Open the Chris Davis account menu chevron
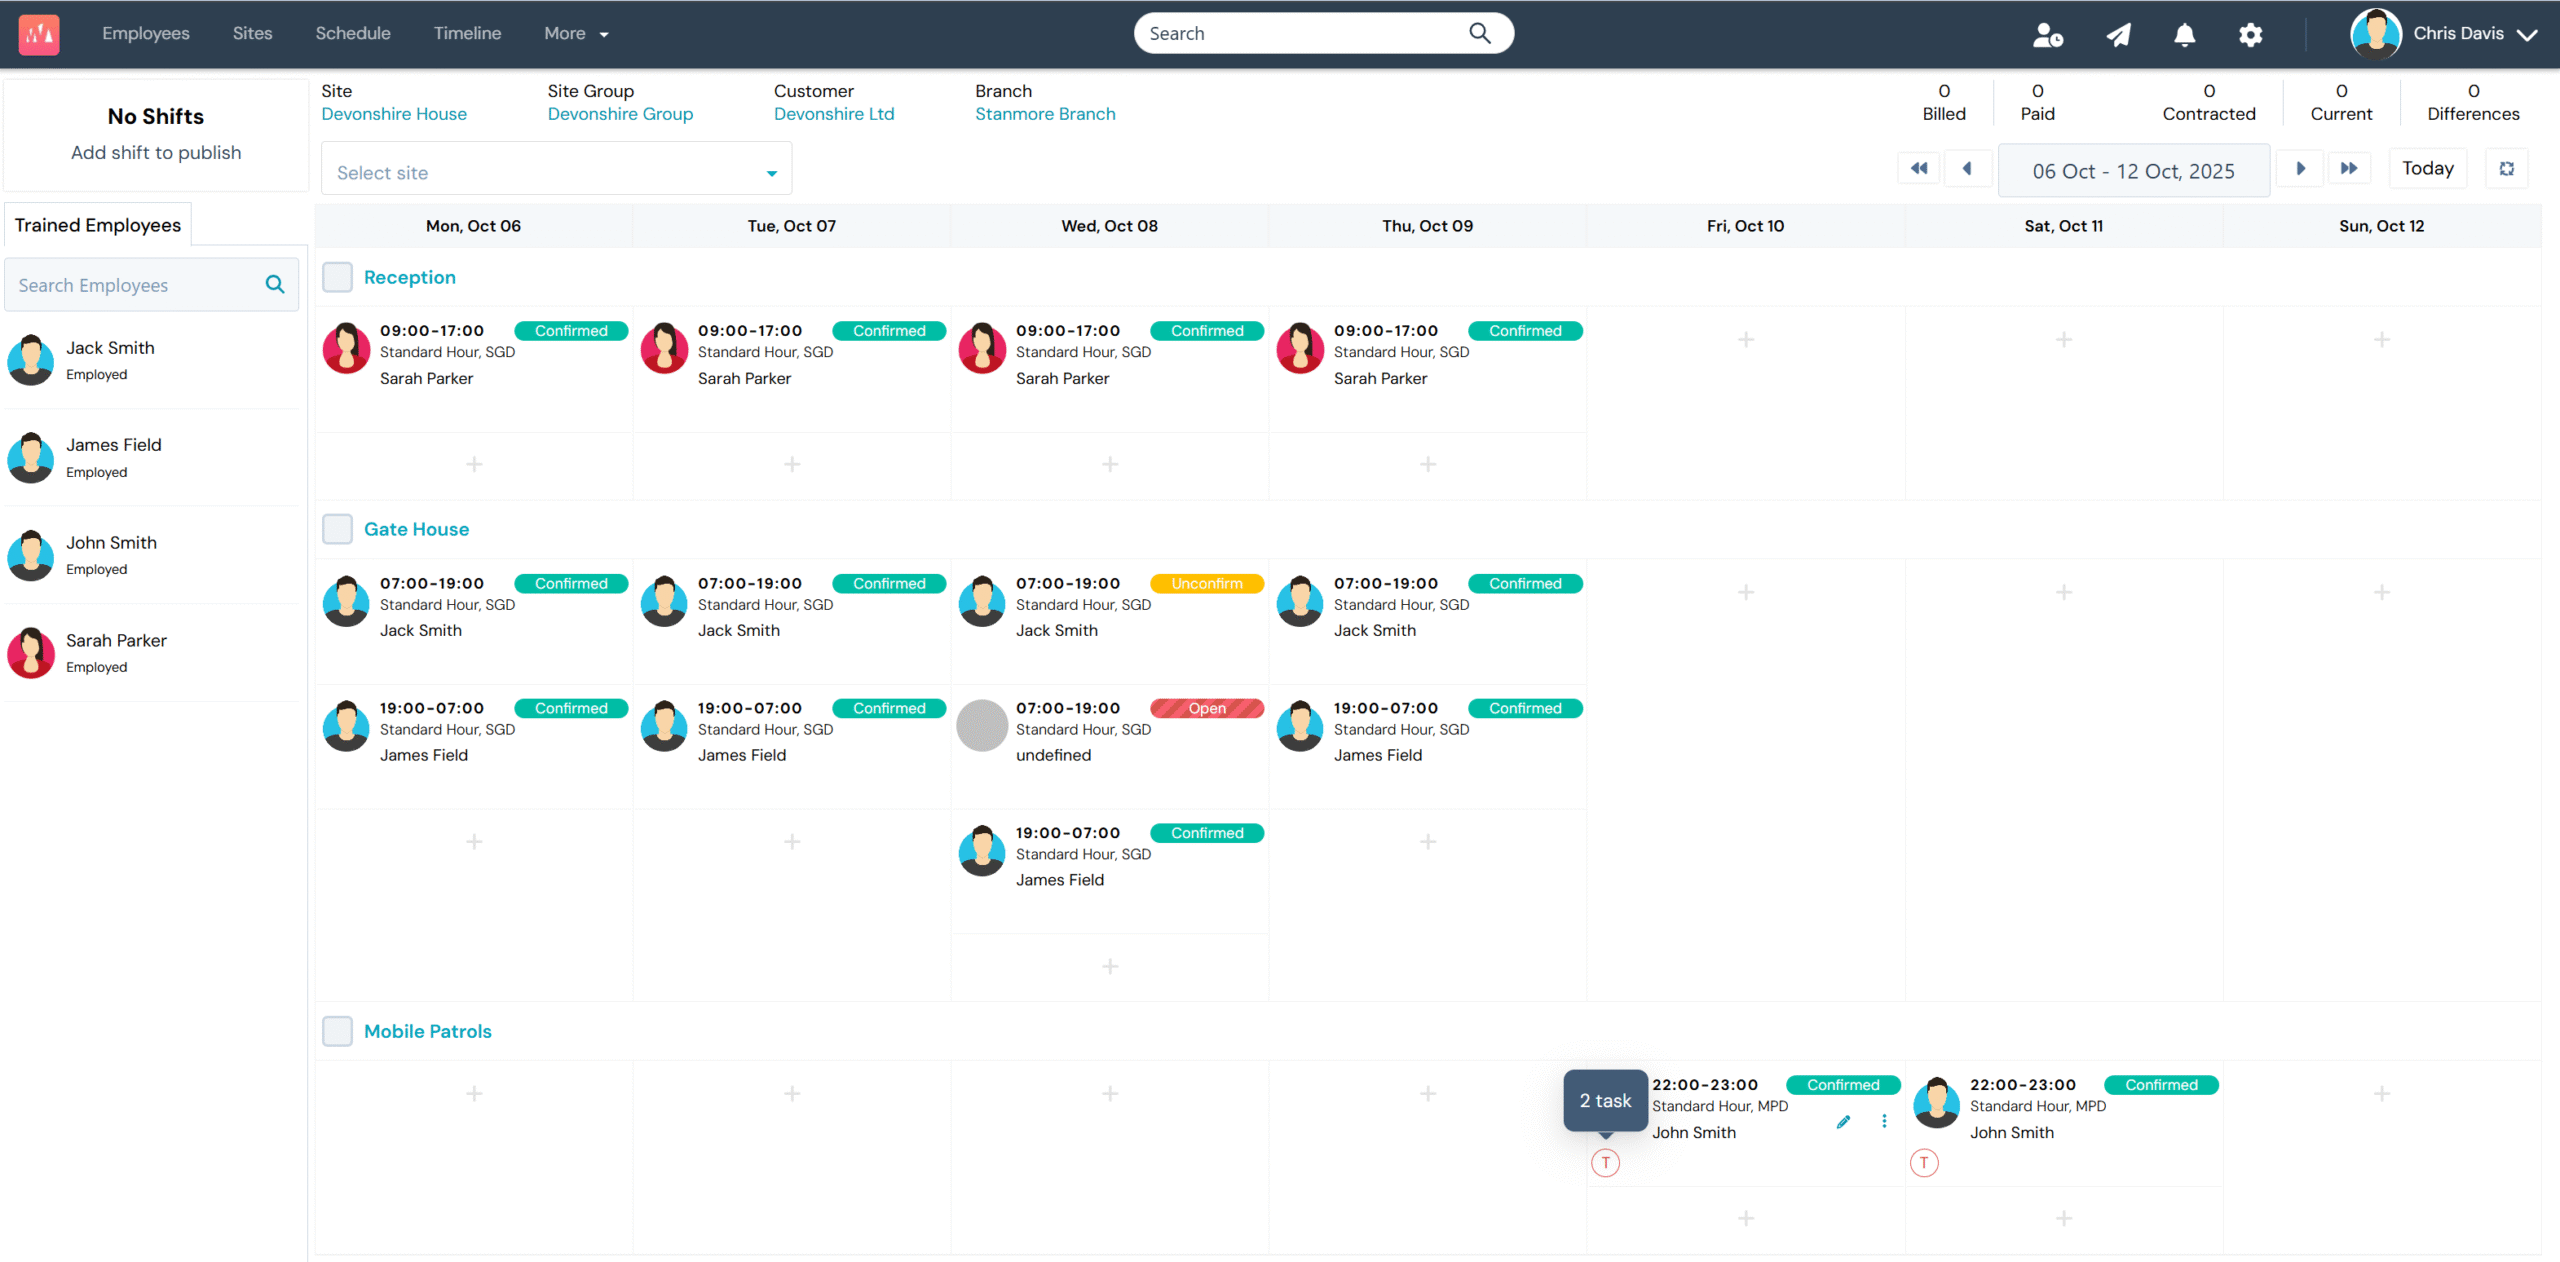This screenshot has height=1262, width=2560. (x=2530, y=34)
